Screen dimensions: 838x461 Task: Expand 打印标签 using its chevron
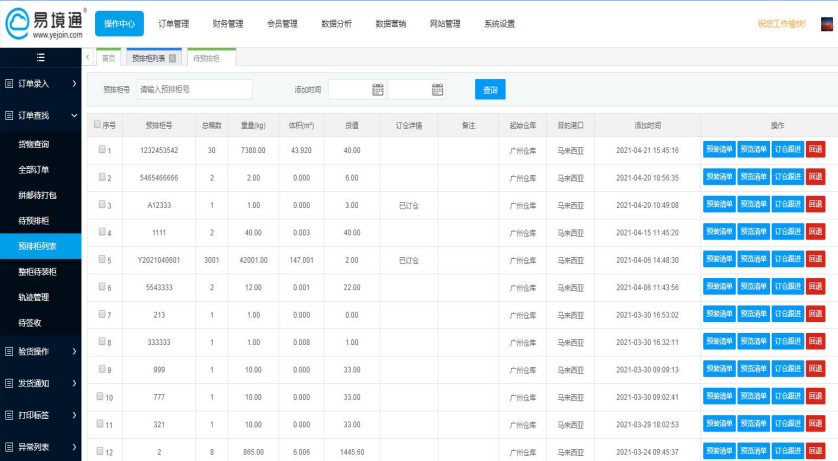(x=74, y=415)
